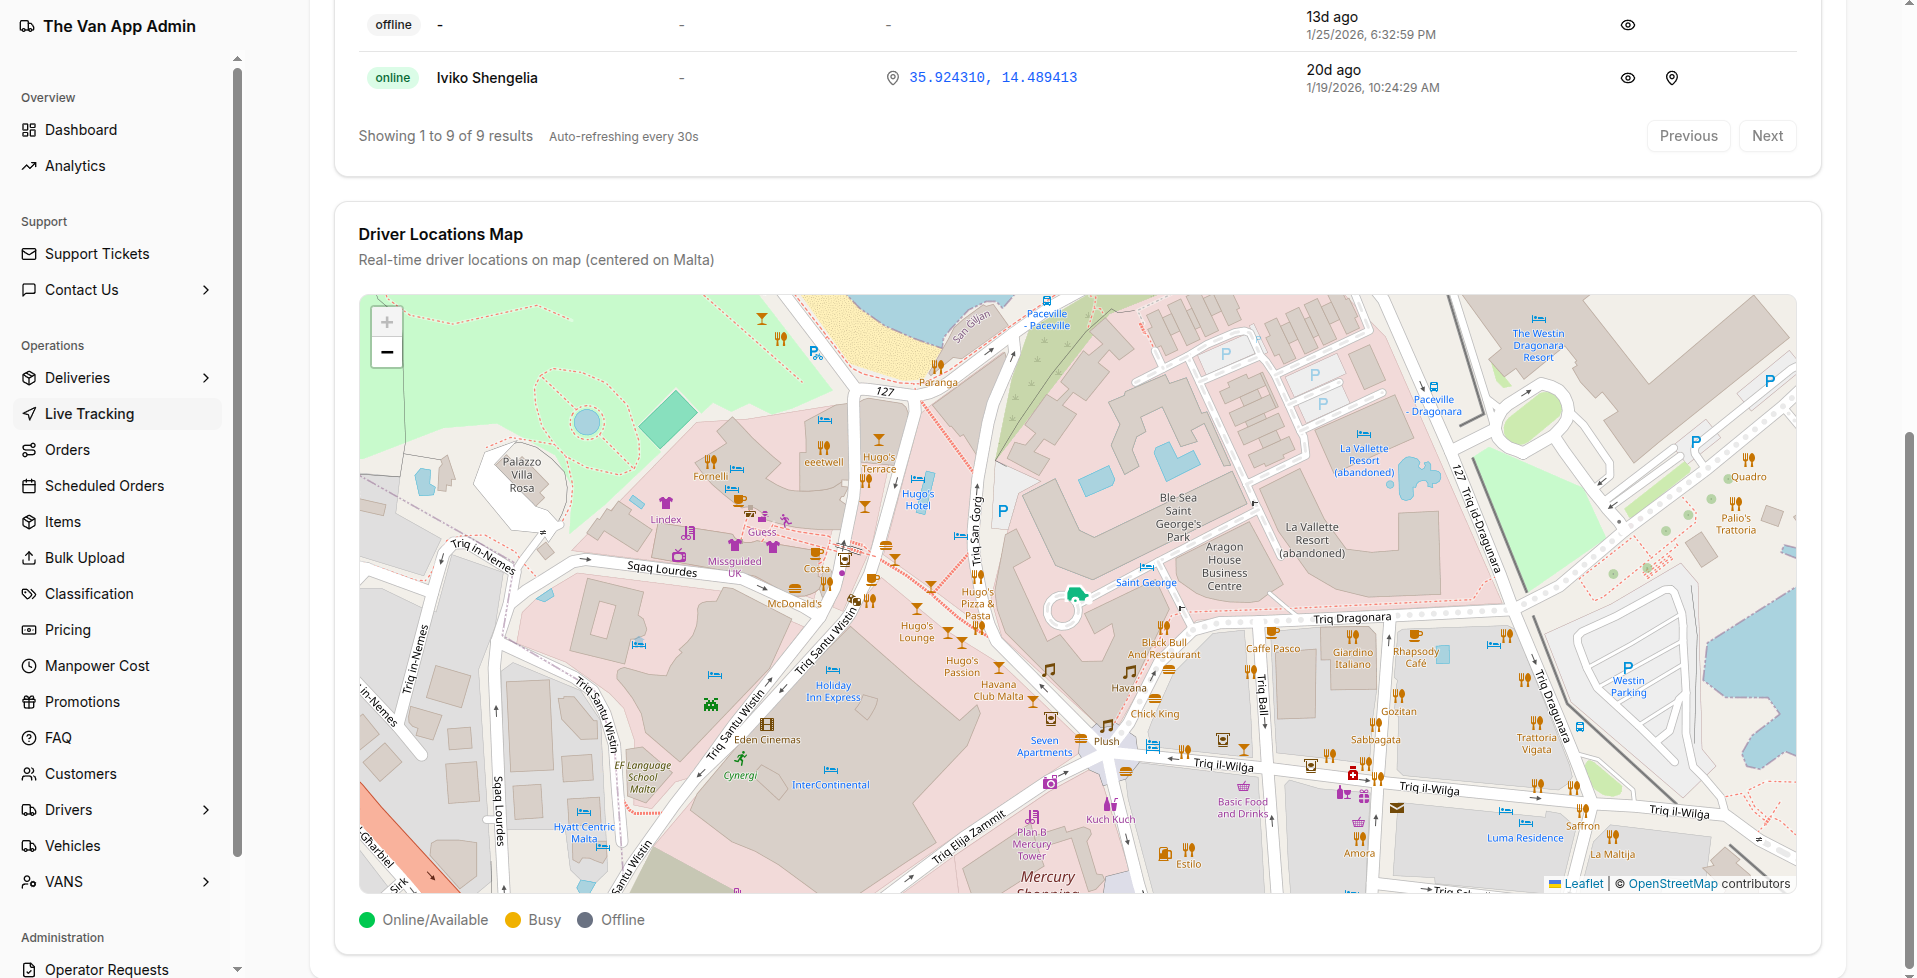Screen dimensions: 1917x978
Task: Expand the Contact Us submenu
Action: tap(206, 290)
